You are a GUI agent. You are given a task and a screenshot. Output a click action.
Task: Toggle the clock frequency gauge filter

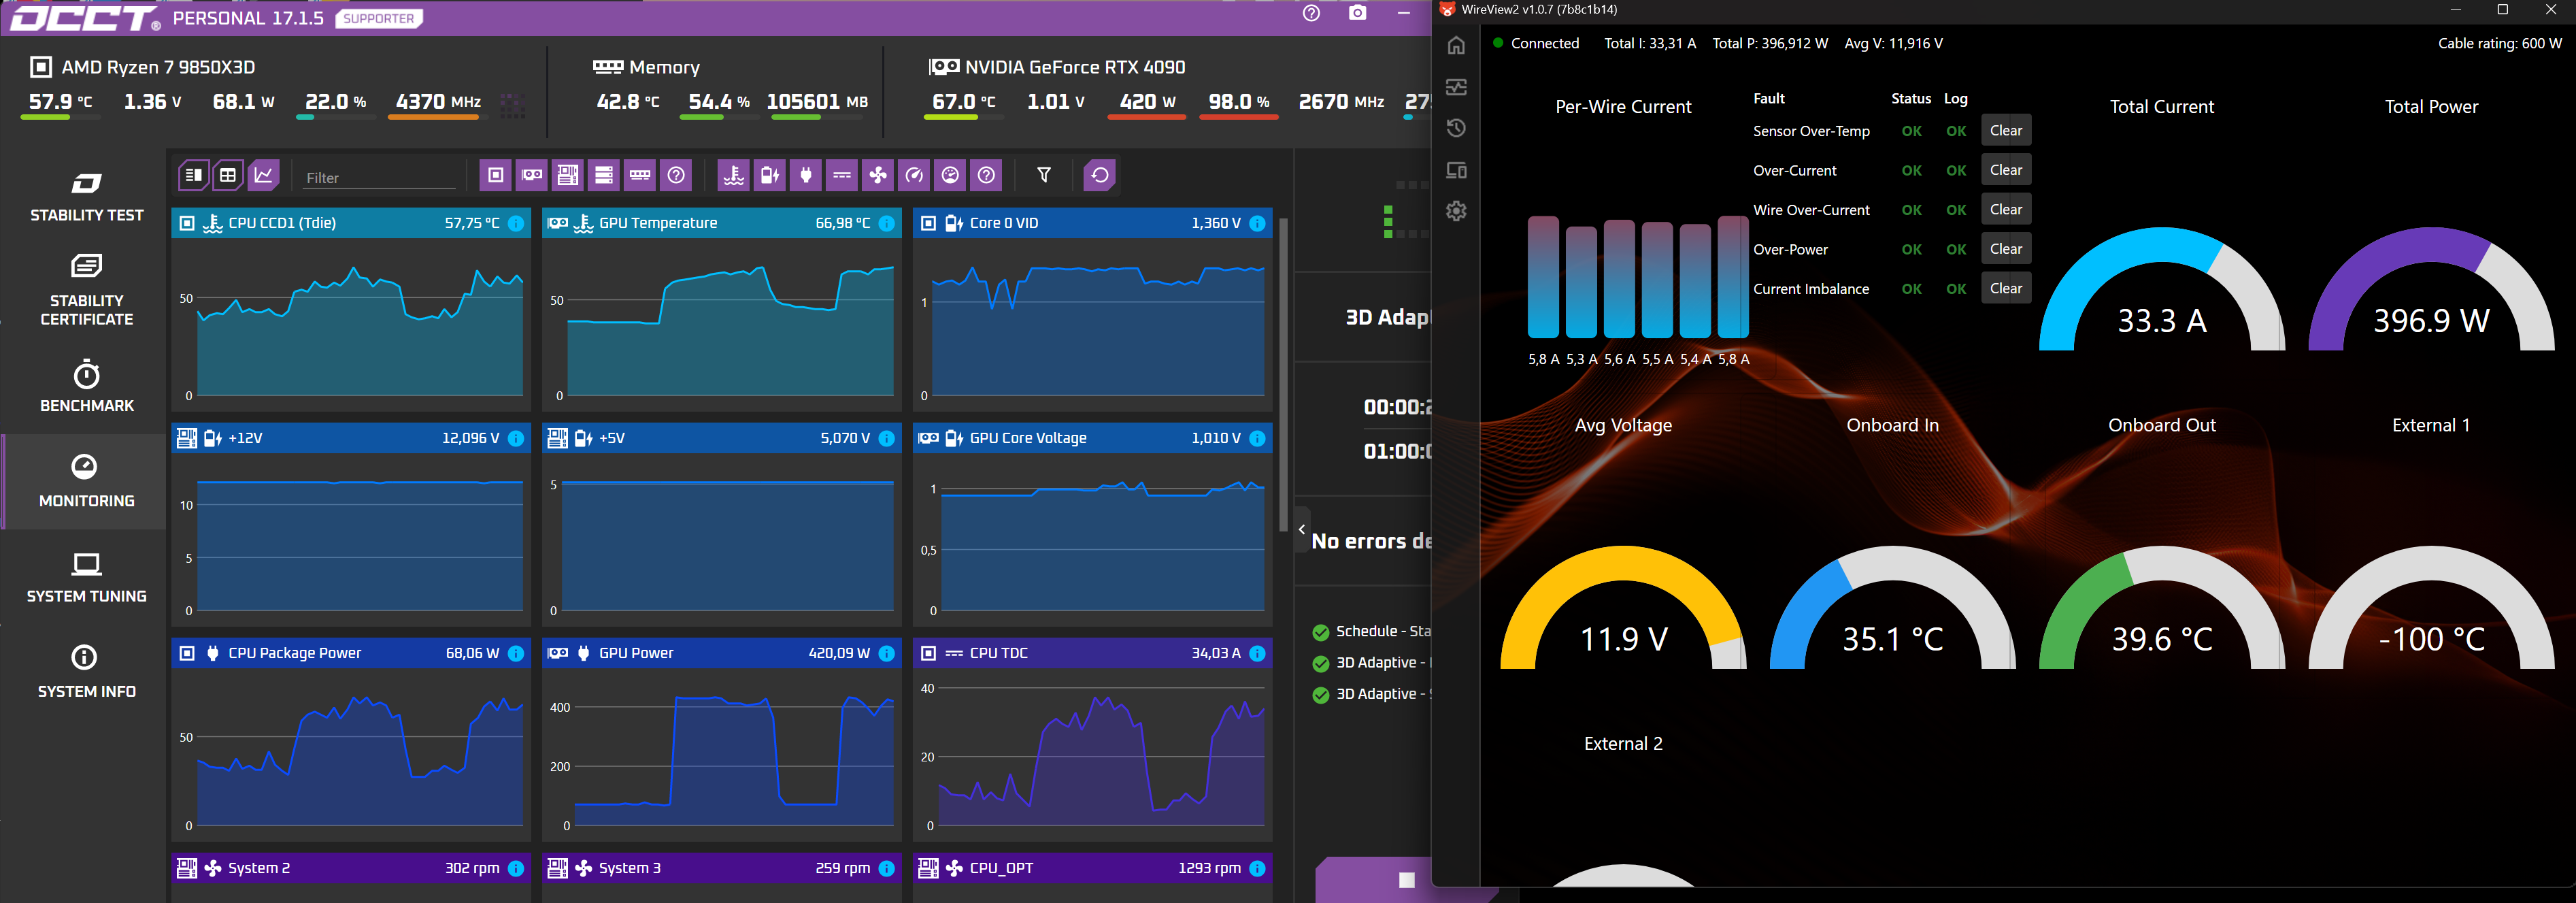[x=914, y=175]
